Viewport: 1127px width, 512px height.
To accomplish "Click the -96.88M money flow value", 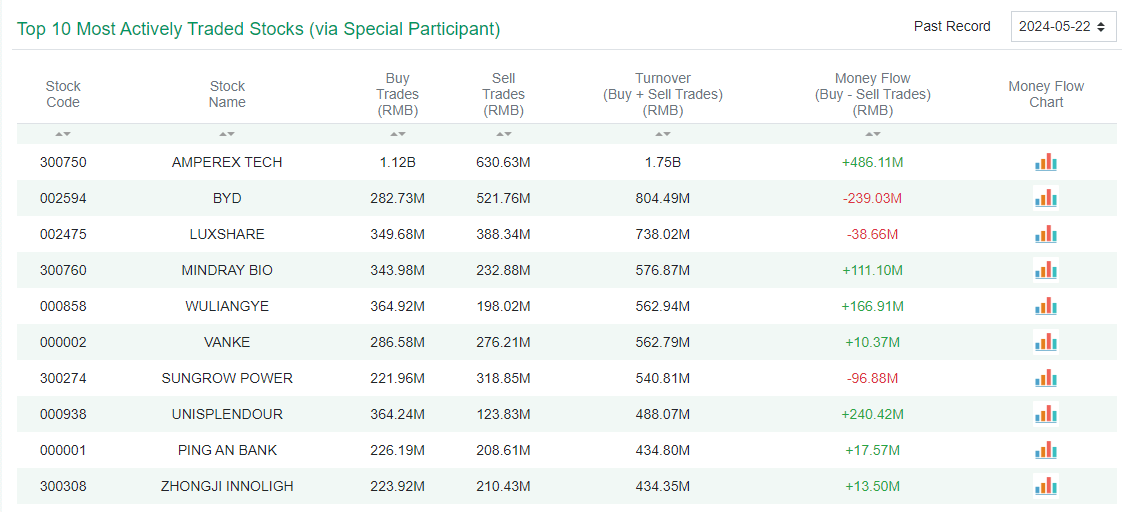I will (873, 378).
